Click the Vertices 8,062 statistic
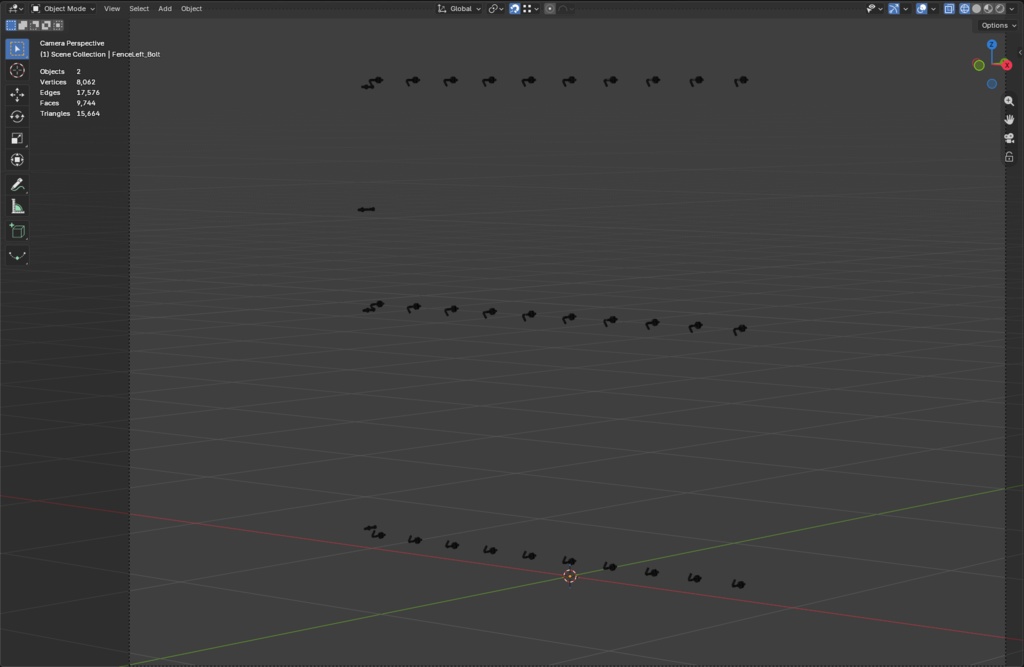The image size is (1024, 667). pos(67,82)
